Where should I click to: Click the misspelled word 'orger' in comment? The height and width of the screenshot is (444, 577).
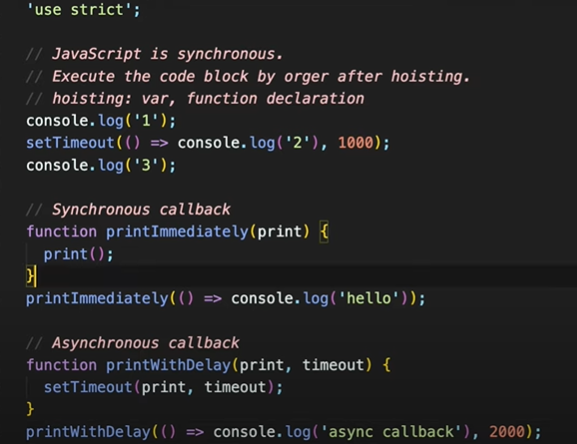(306, 77)
